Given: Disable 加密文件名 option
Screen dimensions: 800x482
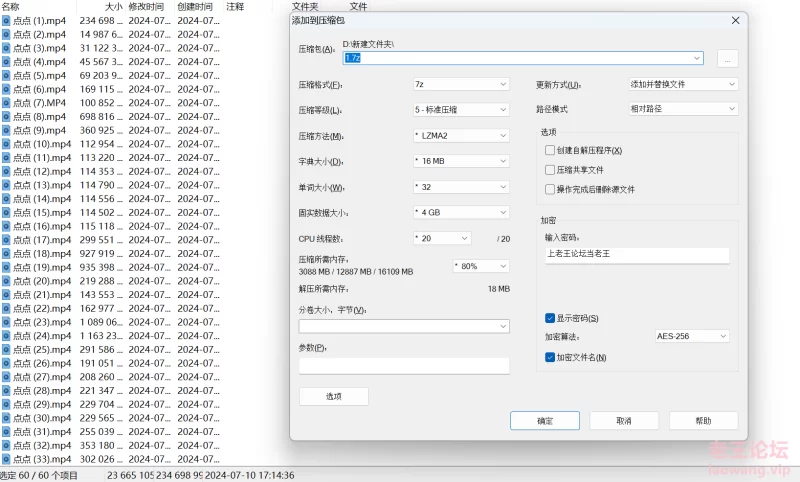Looking at the screenshot, I should tap(550, 357).
